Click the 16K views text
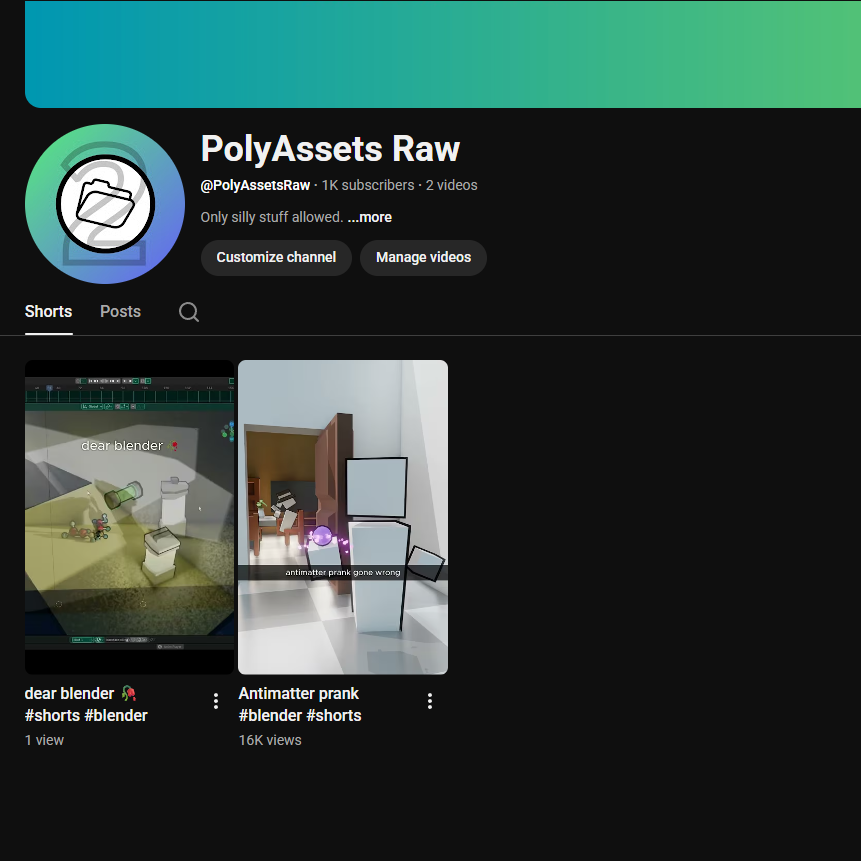The width and height of the screenshot is (861, 861). (270, 740)
